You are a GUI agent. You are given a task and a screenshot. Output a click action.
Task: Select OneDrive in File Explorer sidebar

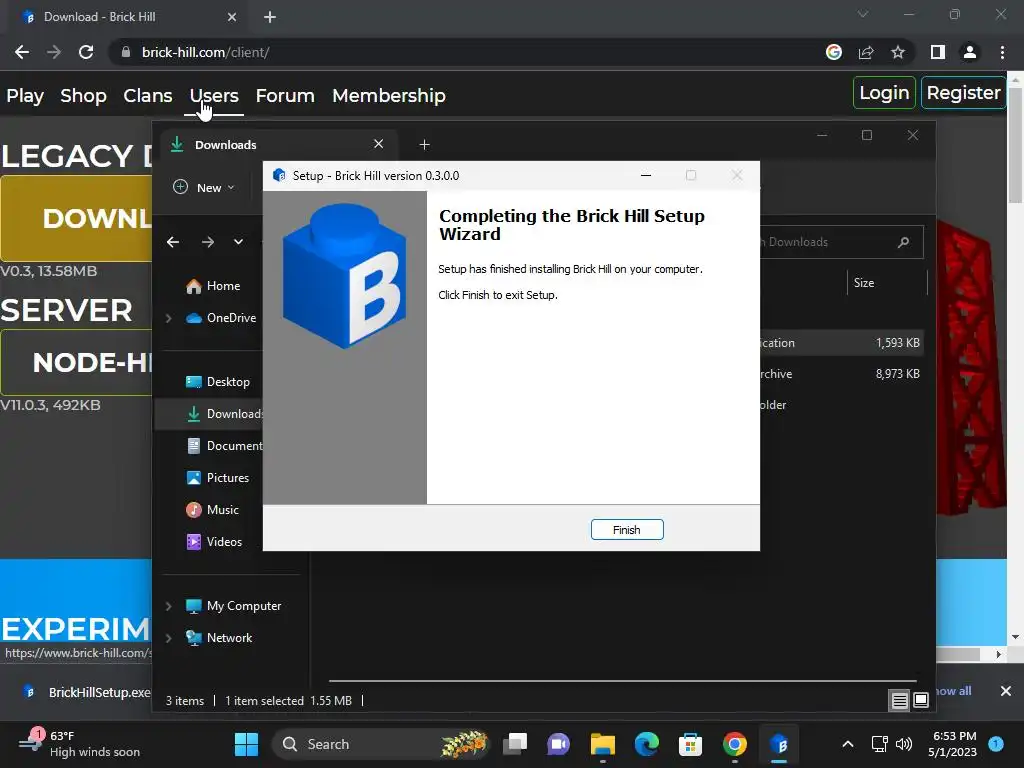pos(221,318)
